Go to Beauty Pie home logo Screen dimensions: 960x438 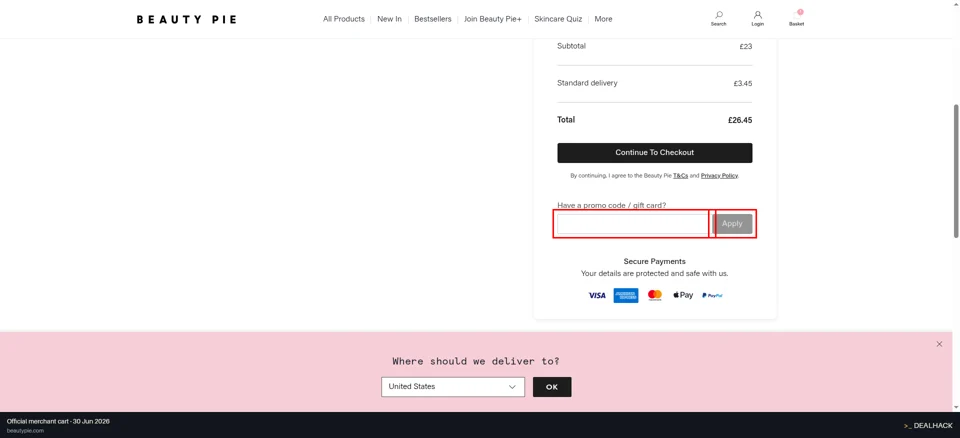click(x=186, y=19)
